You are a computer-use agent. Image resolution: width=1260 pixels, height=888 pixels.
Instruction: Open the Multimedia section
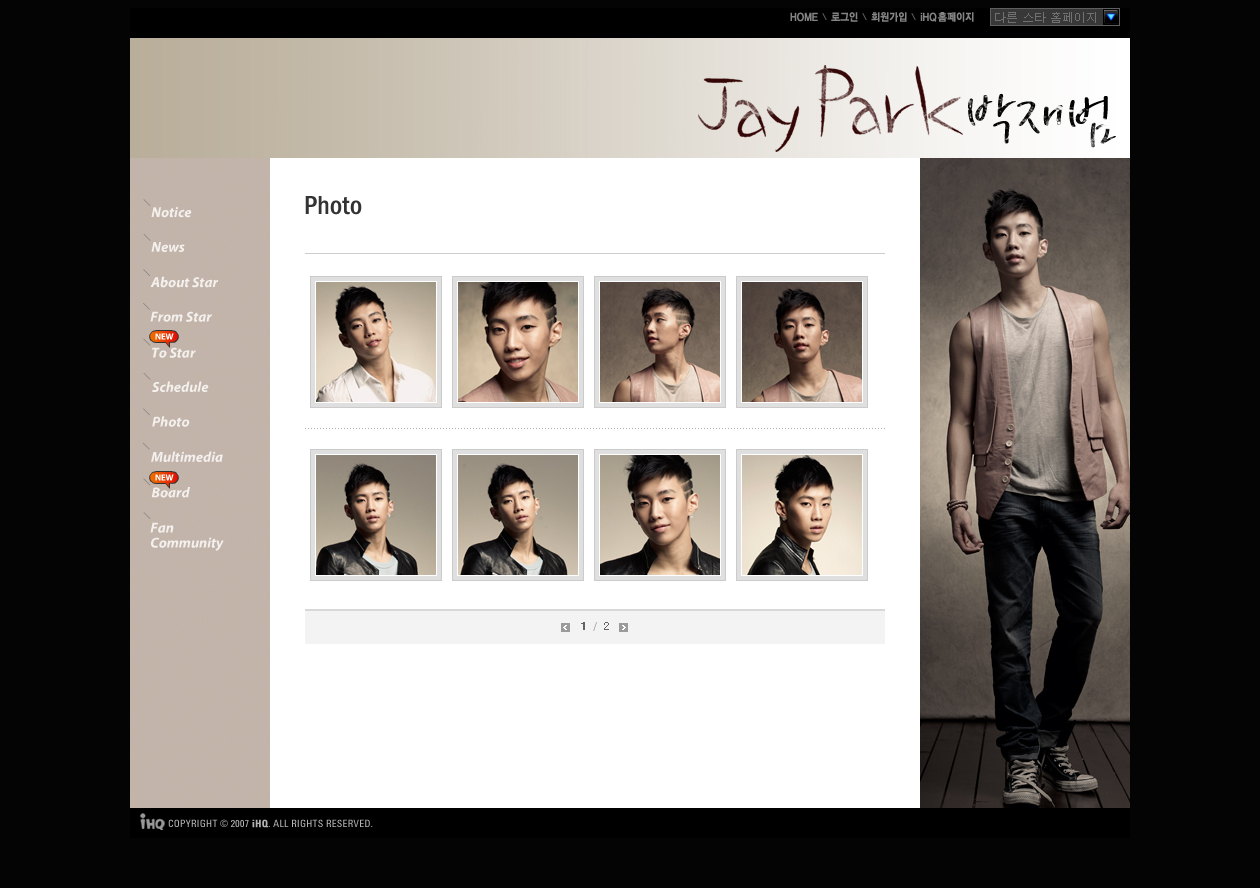coord(186,457)
